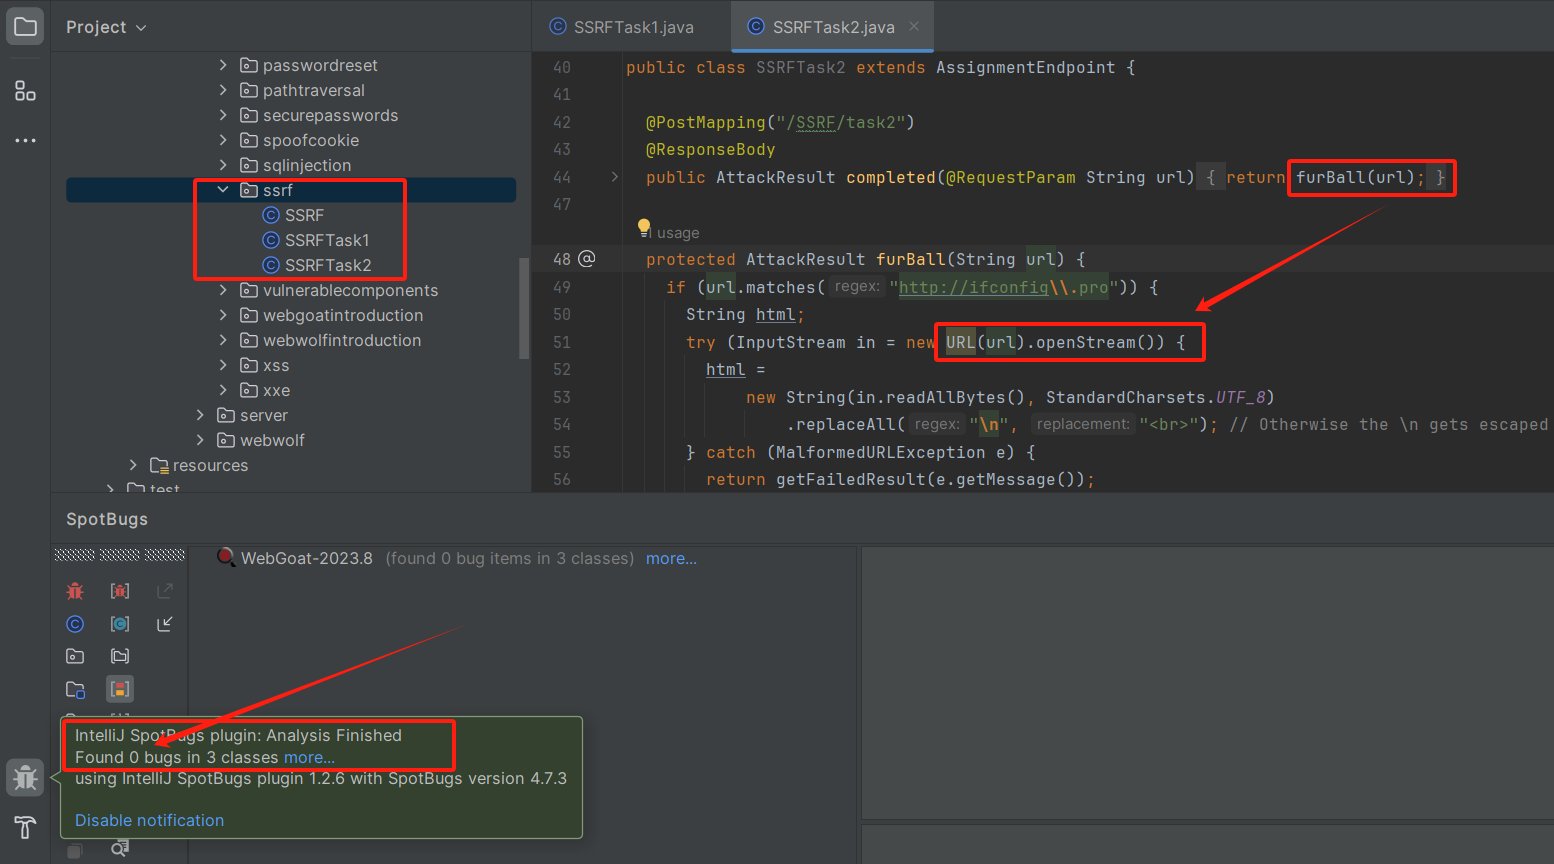The image size is (1554, 864).
Task: Switch to the SSRFTask1.java tab
Action: tap(622, 27)
